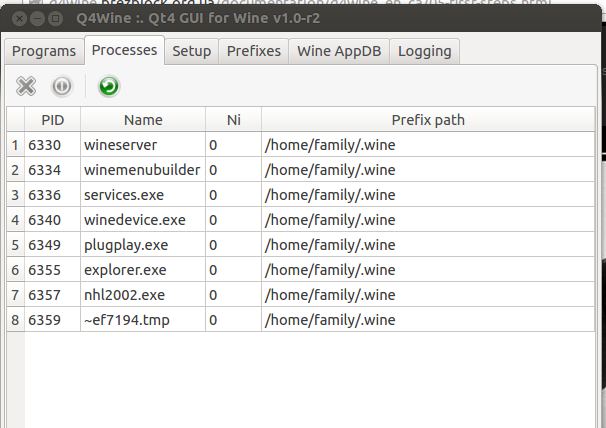The width and height of the screenshot is (606, 428).
Task: Close the Q4Wine window
Action: 19,18
